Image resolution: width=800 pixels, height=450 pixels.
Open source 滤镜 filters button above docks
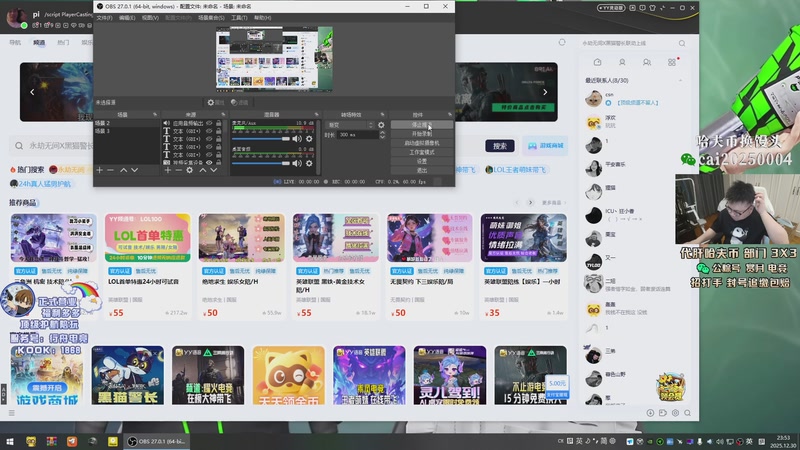click(x=239, y=103)
